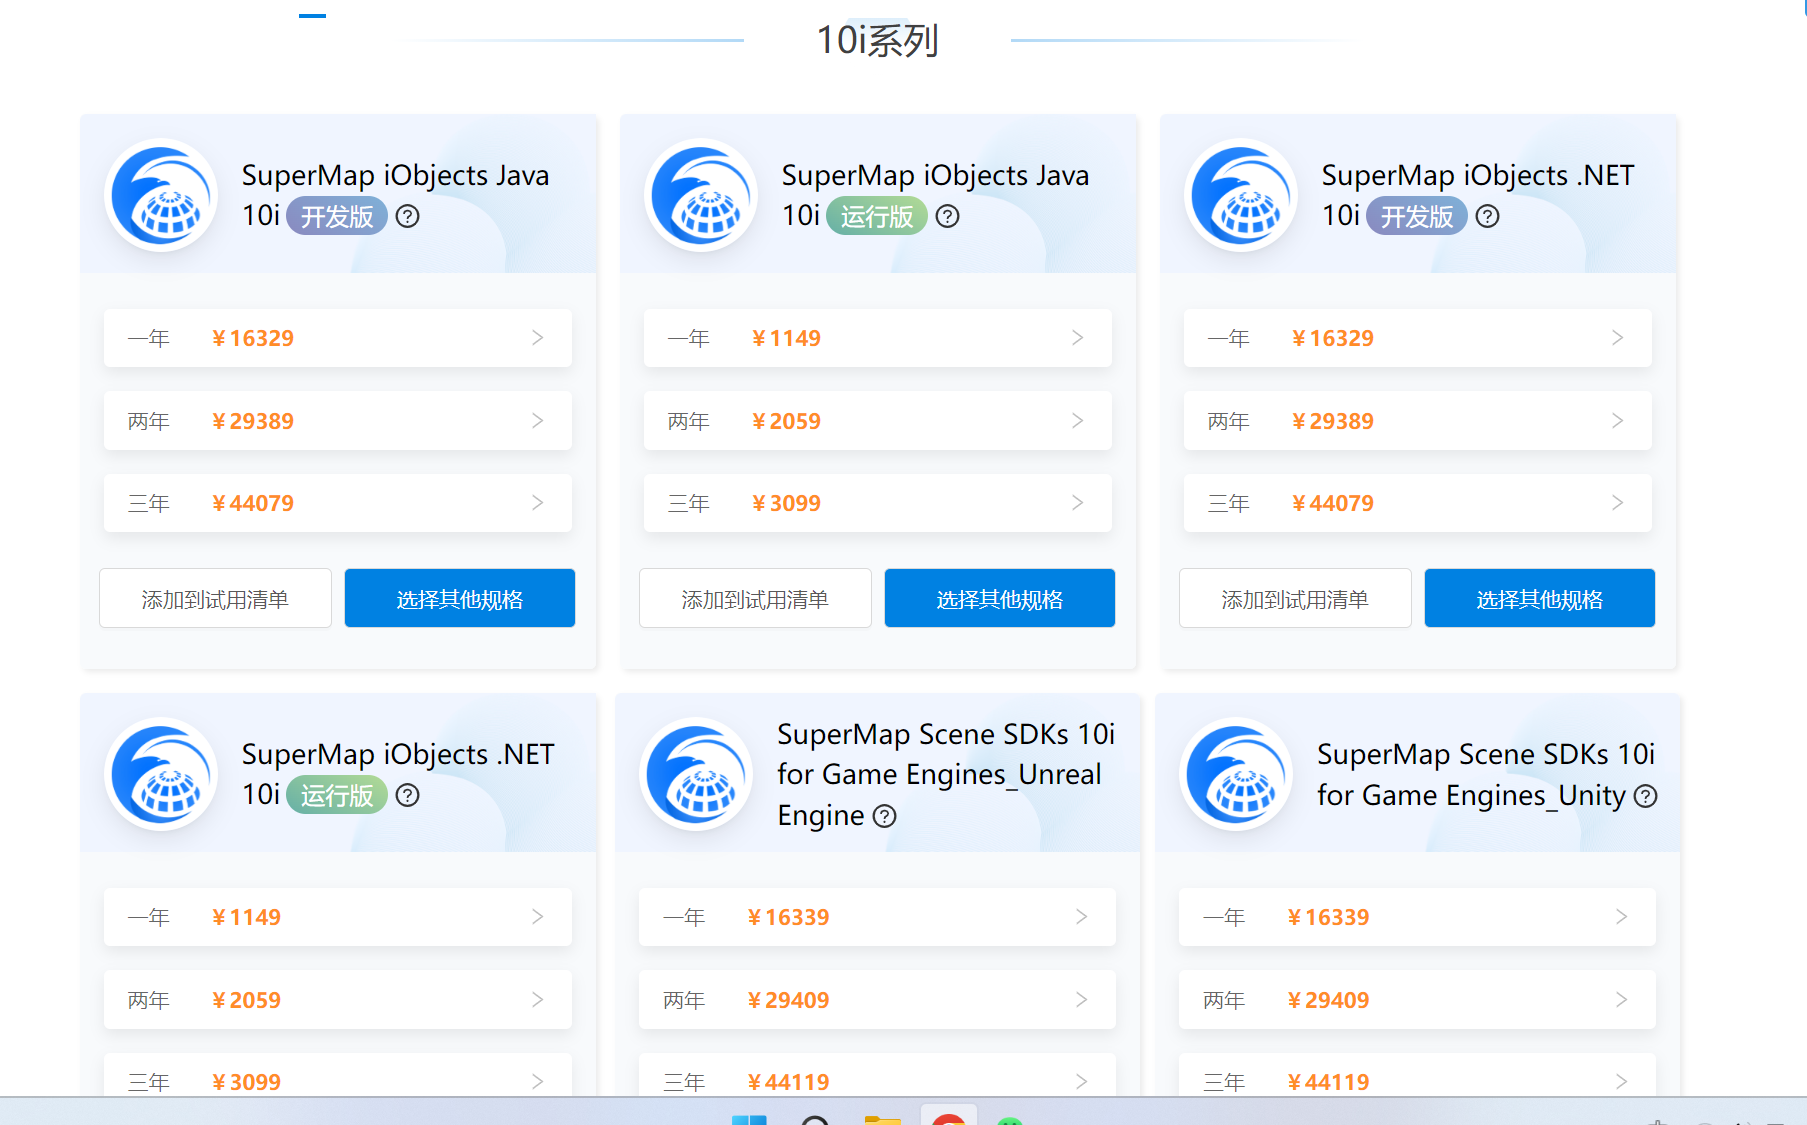Open SuperMap Scene SDKs Game Engines_Unity title
The width and height of the screenshot is (1807, 1125).
[x=1486, y=775]
